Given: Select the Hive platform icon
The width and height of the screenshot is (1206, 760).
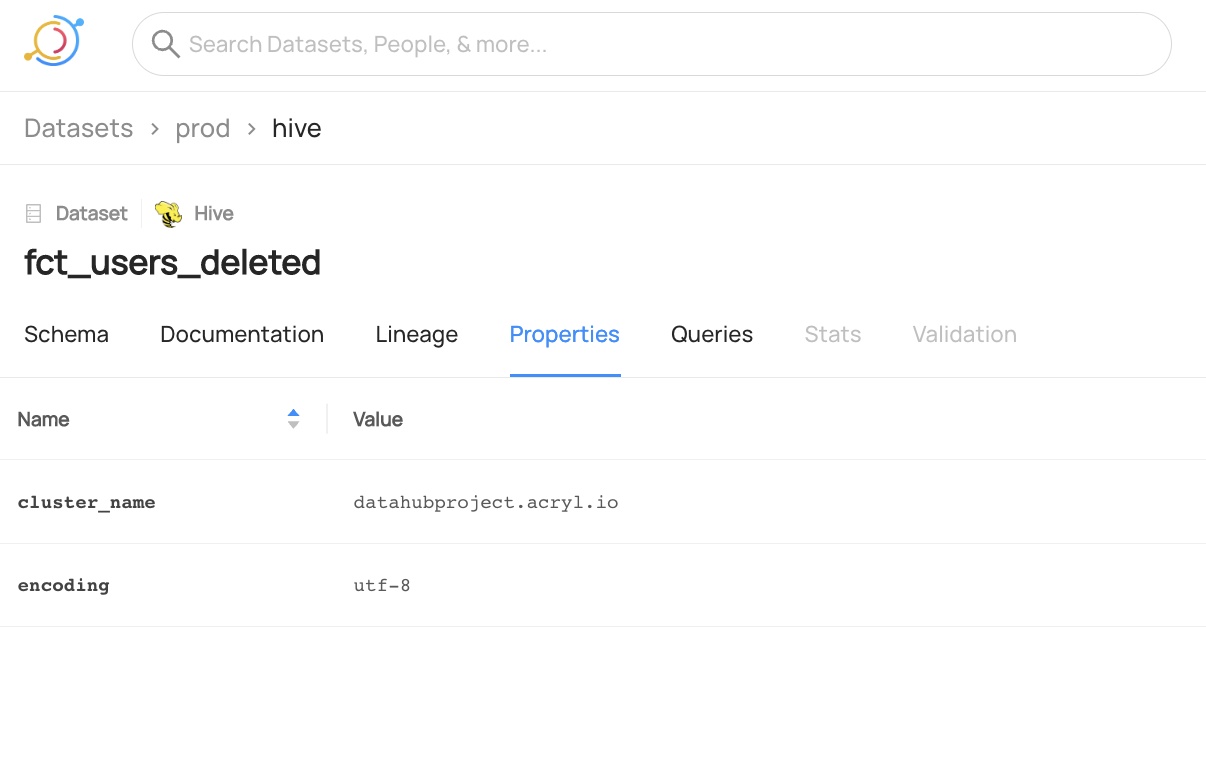Looking at the screenshot, I should click(x=168, y=213).
